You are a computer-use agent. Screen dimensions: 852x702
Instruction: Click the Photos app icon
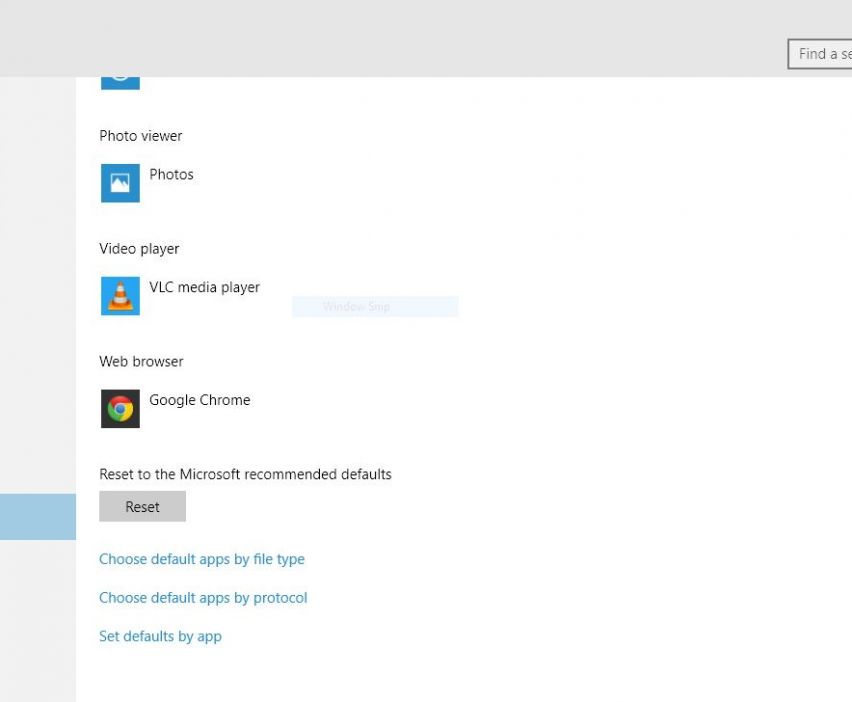point(120,183)
